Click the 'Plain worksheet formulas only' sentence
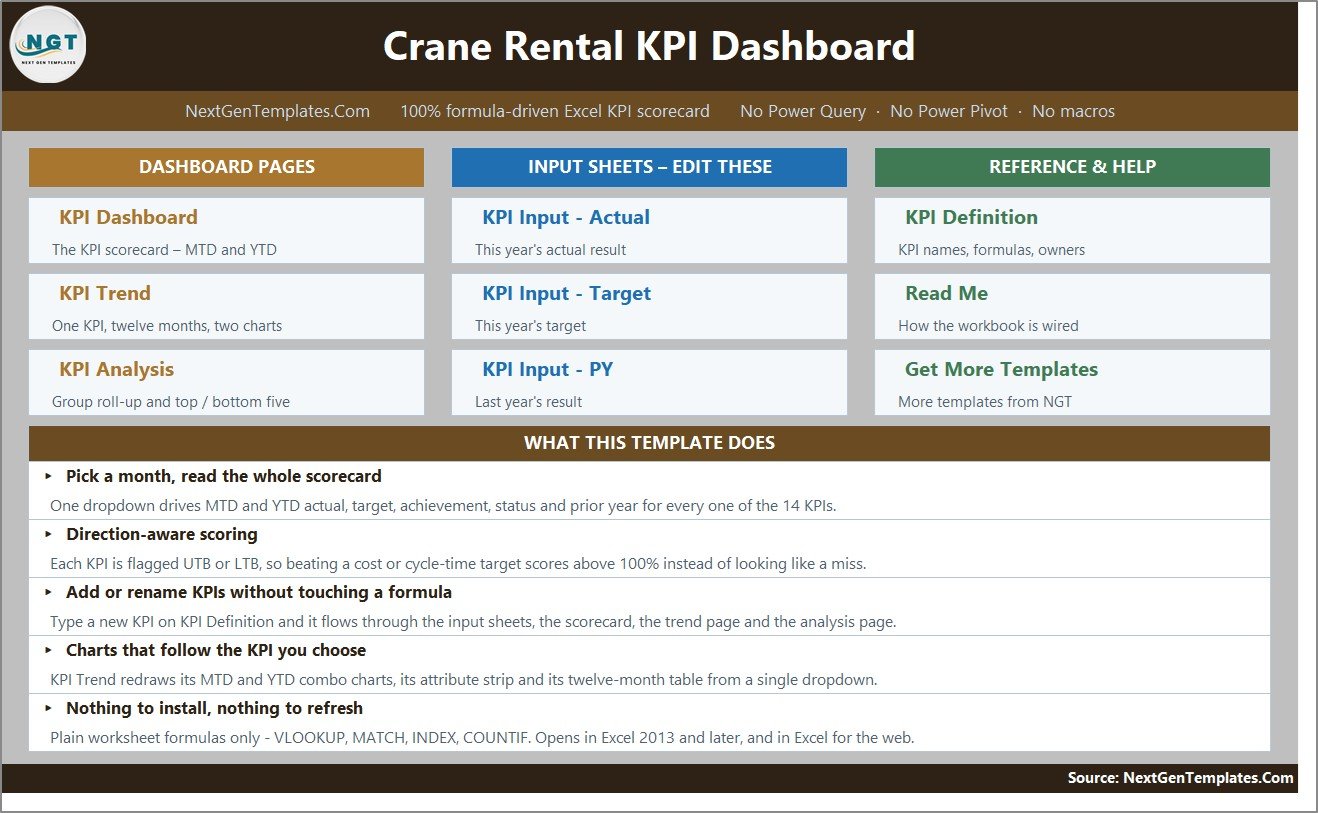The width and height of the screenshot is (1318, 813). (x=482, y=738)
